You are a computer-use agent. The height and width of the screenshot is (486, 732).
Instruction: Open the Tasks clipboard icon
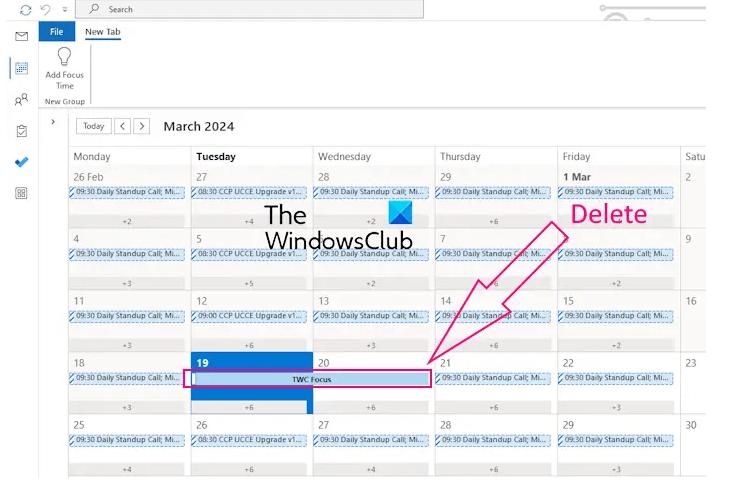21,131
